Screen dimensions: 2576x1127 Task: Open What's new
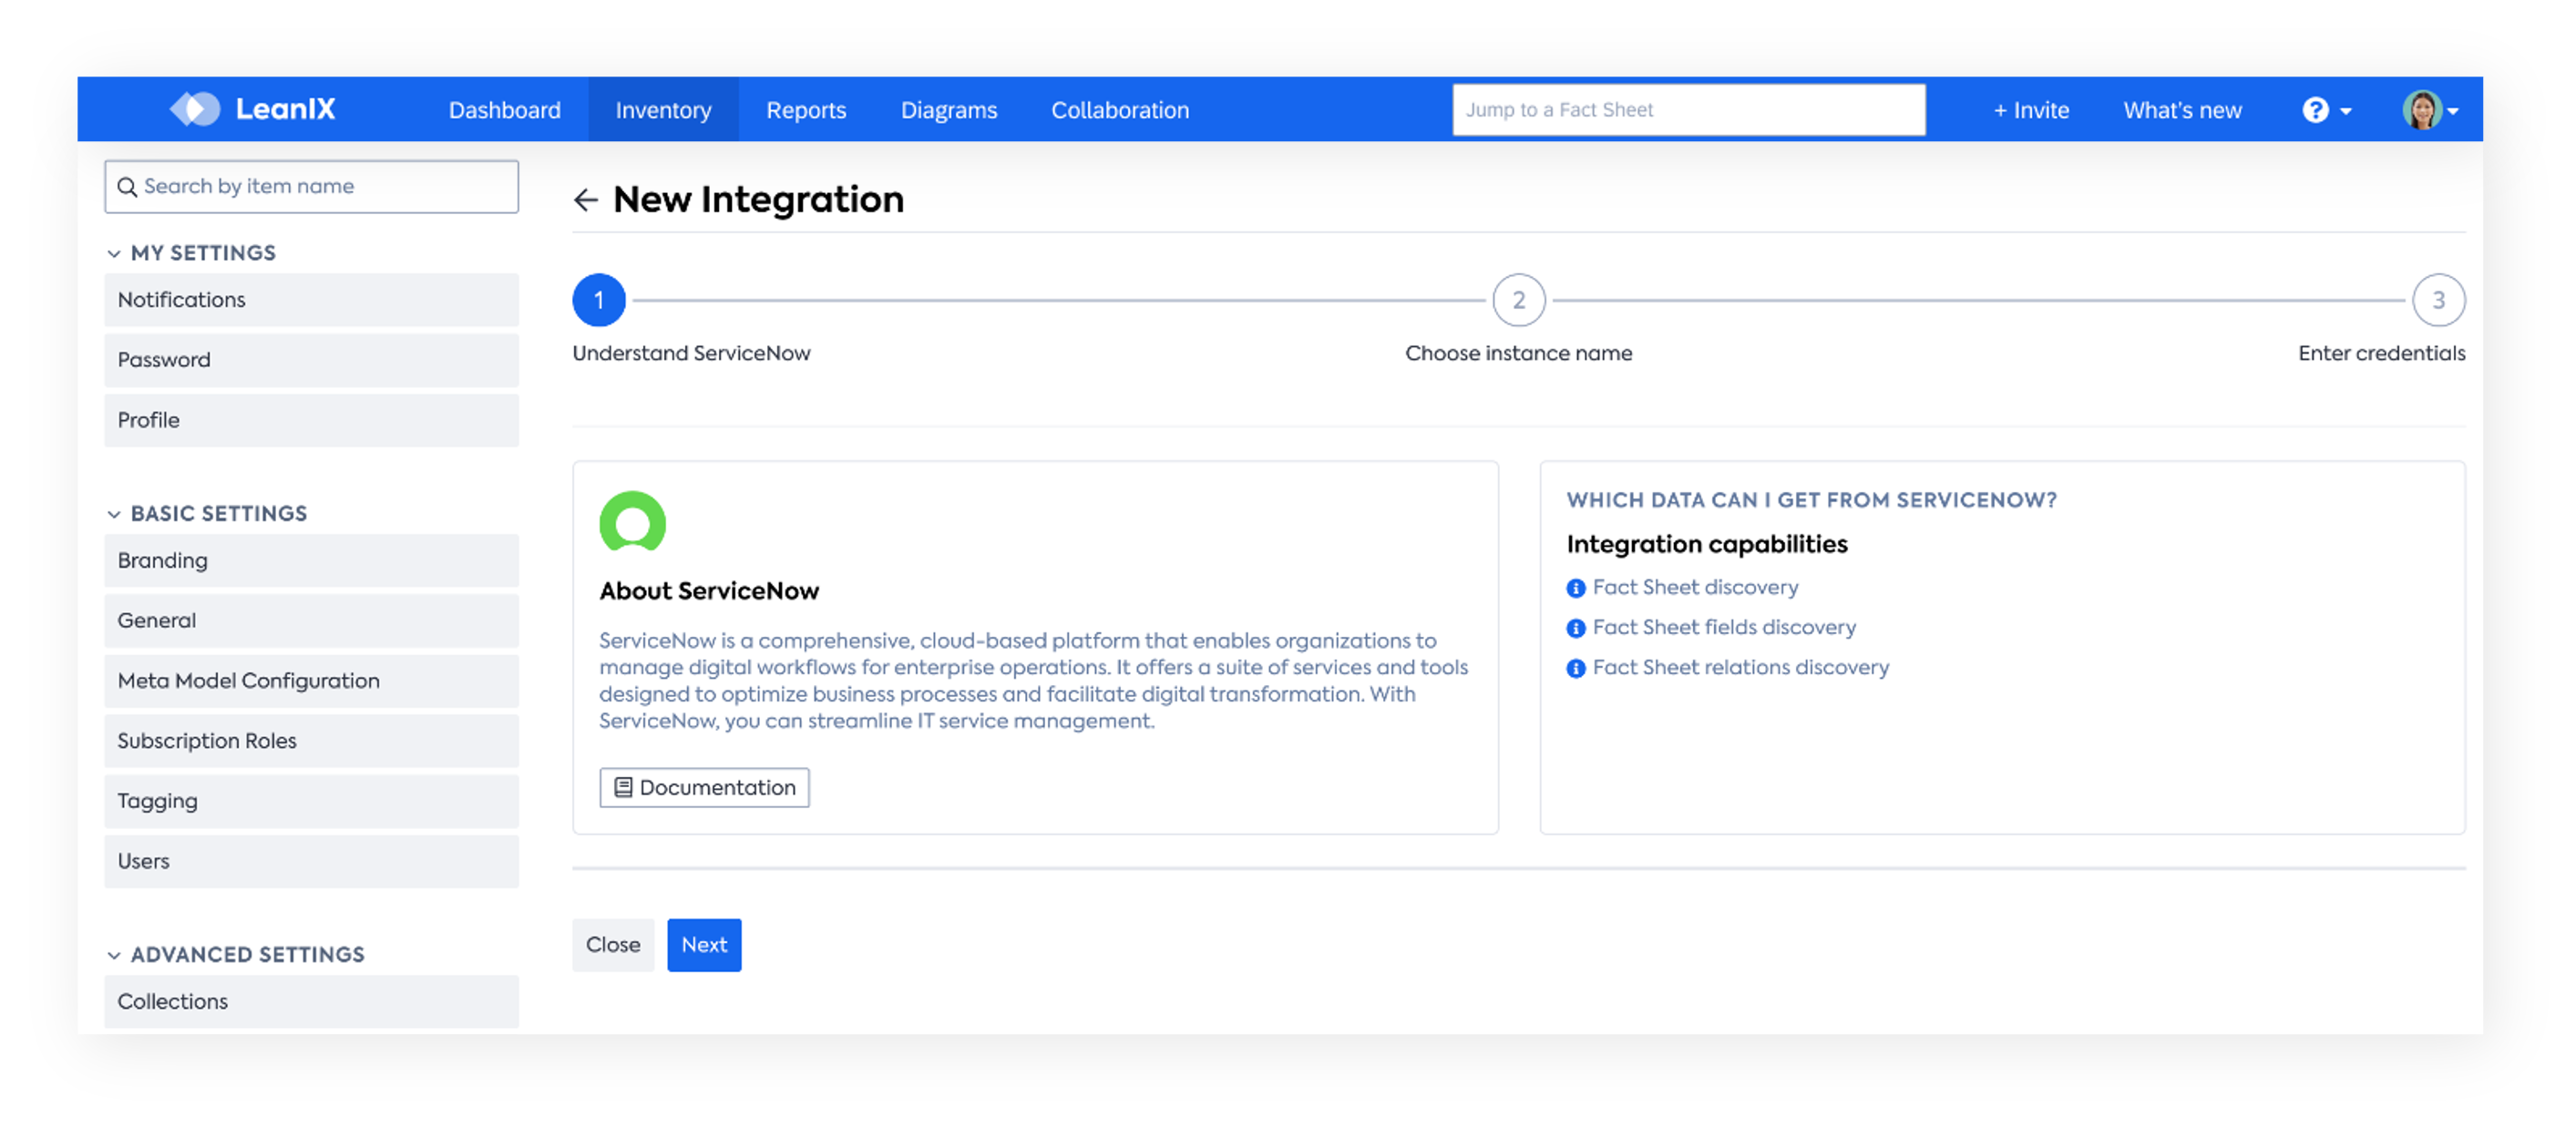[x=2183, y=110]
